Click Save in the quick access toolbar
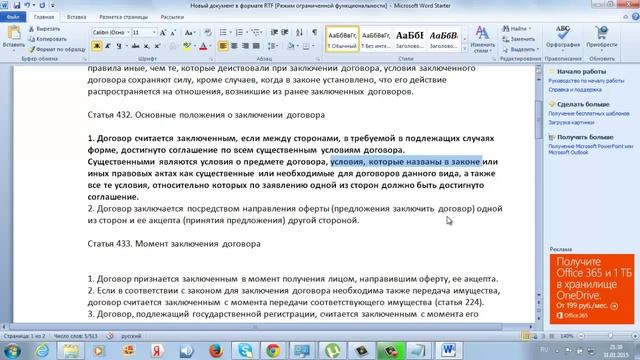This screenshot has height=360, width=640. point(17,6)
